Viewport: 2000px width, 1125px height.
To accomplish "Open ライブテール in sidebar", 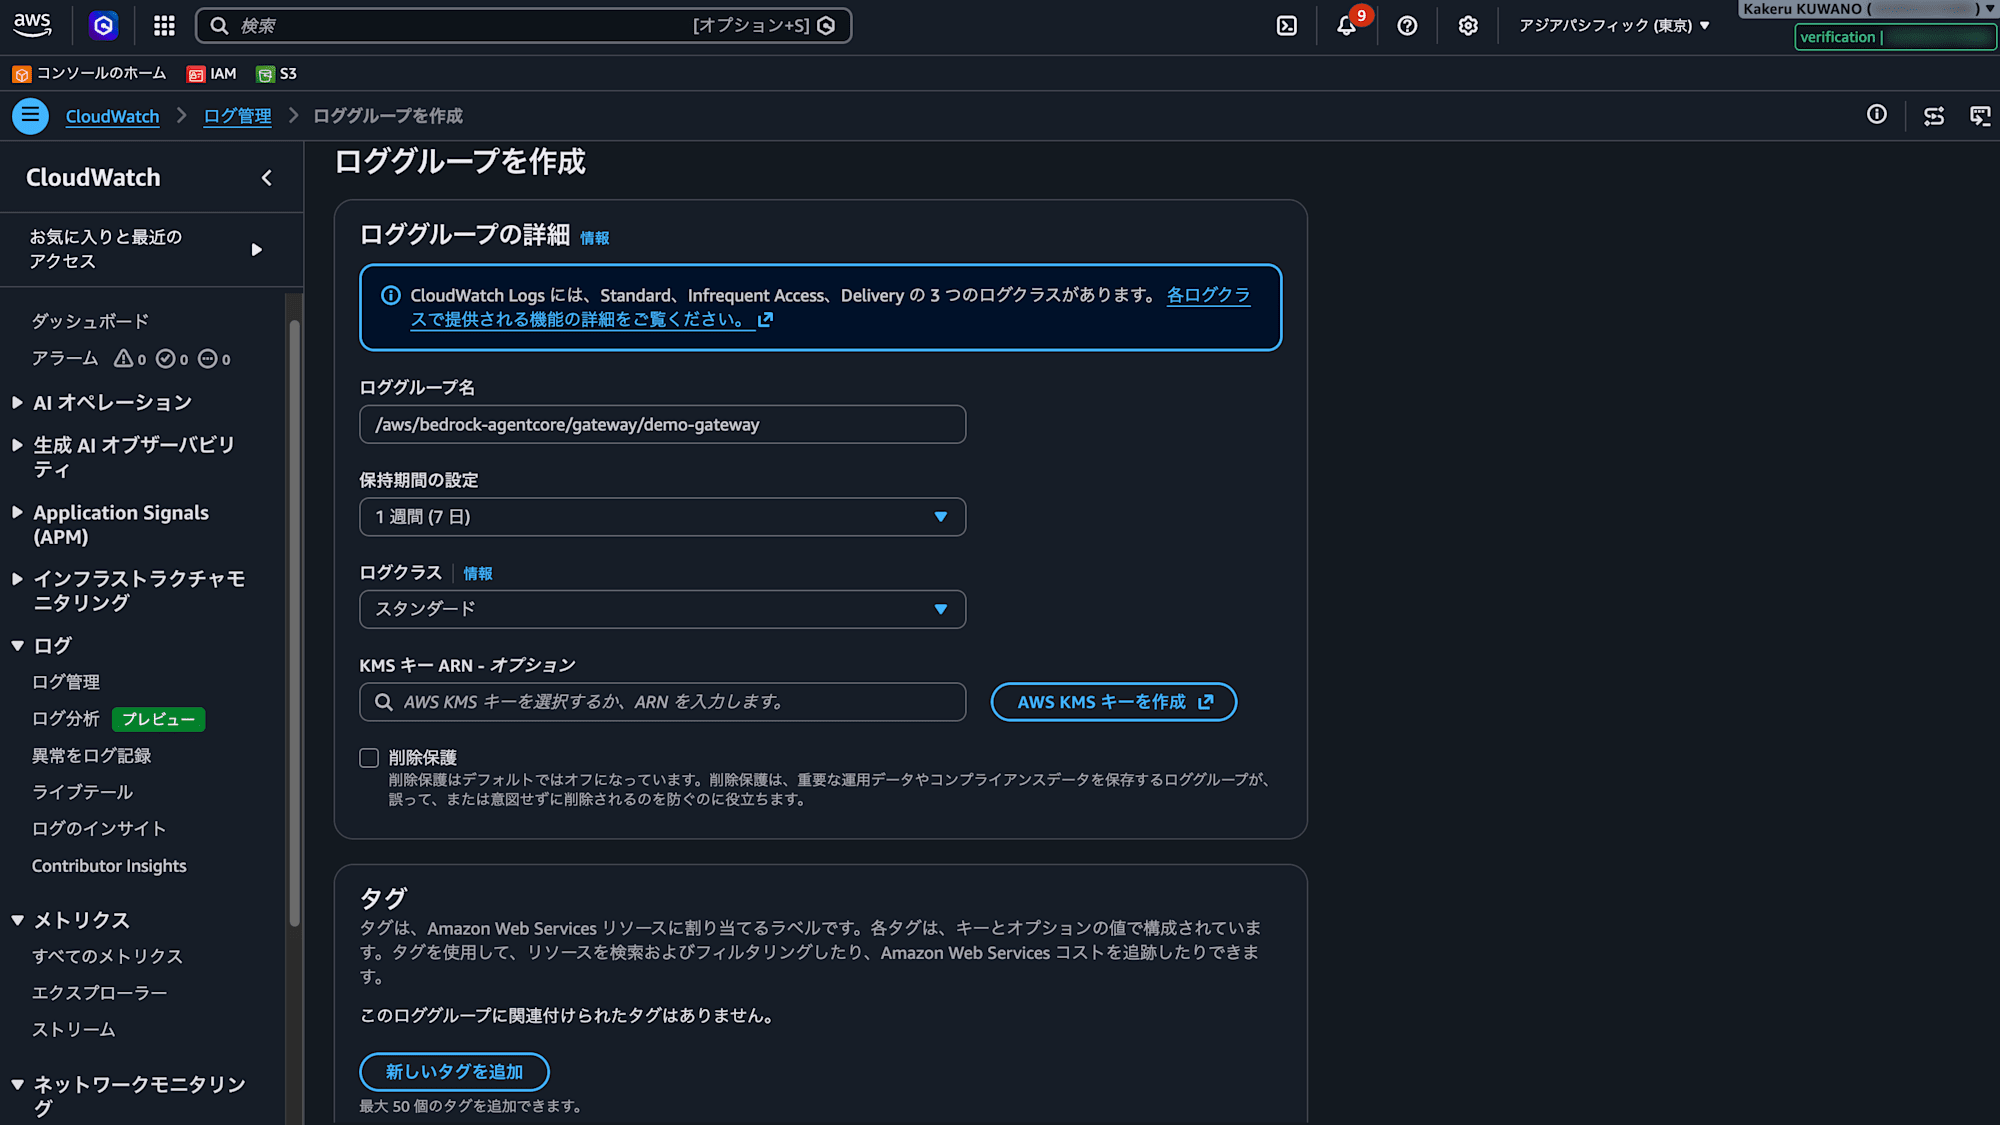I will tap(82, 792).
